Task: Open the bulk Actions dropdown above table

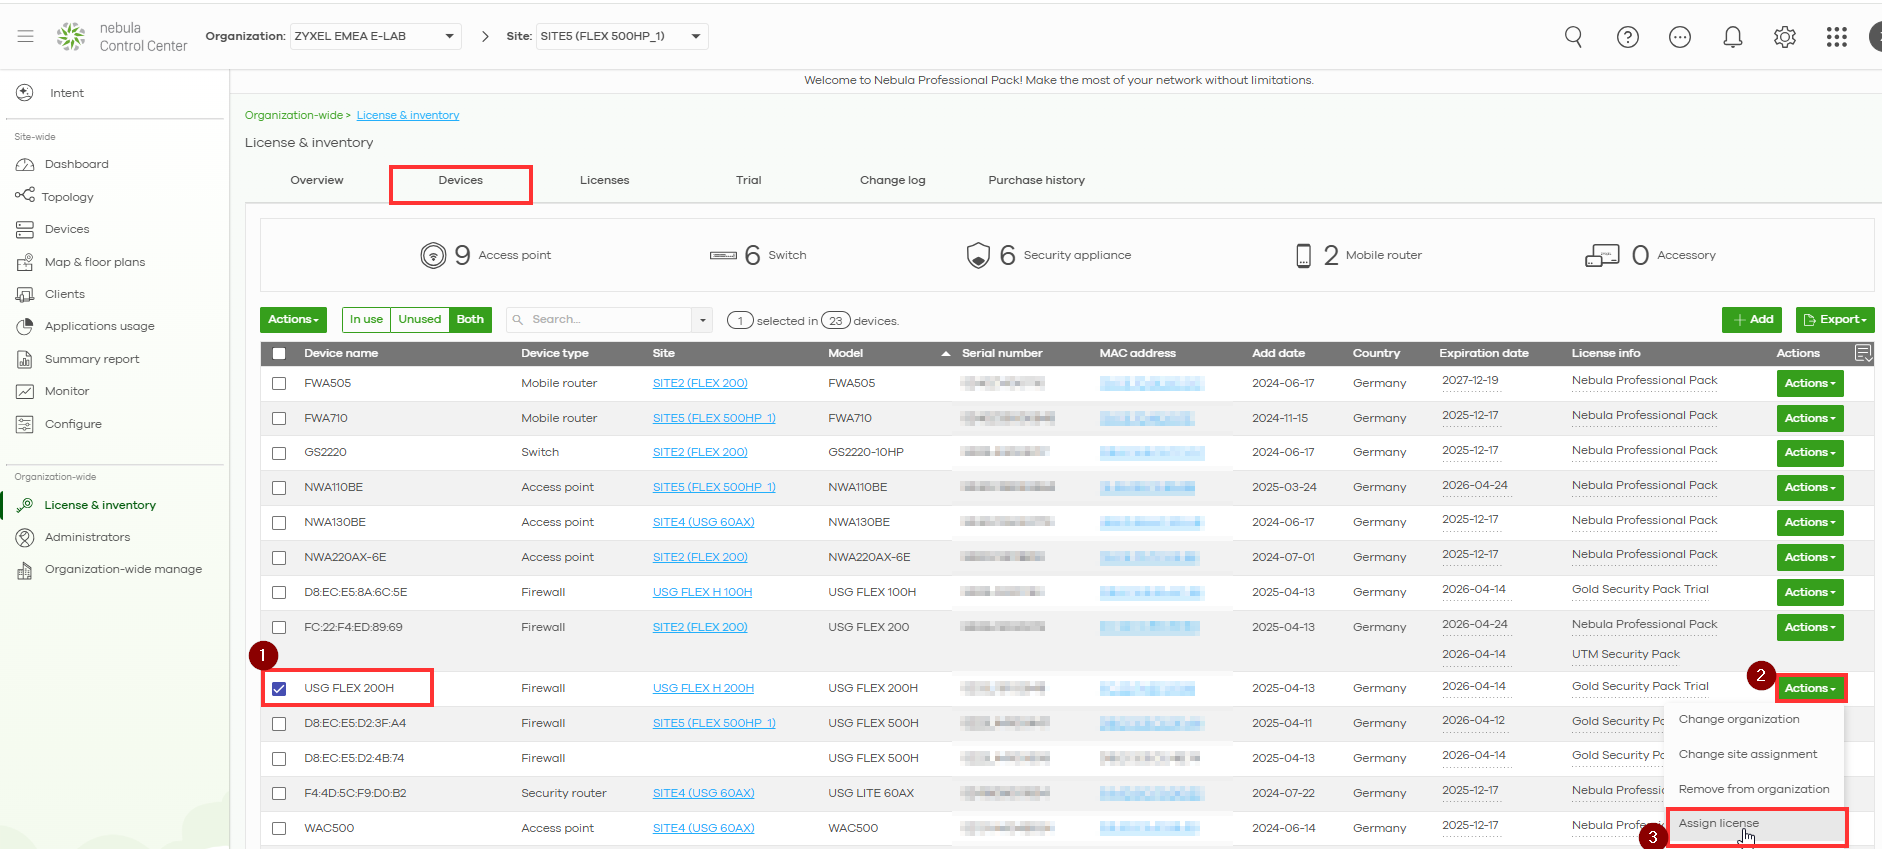Action: [x=293, y=319]
